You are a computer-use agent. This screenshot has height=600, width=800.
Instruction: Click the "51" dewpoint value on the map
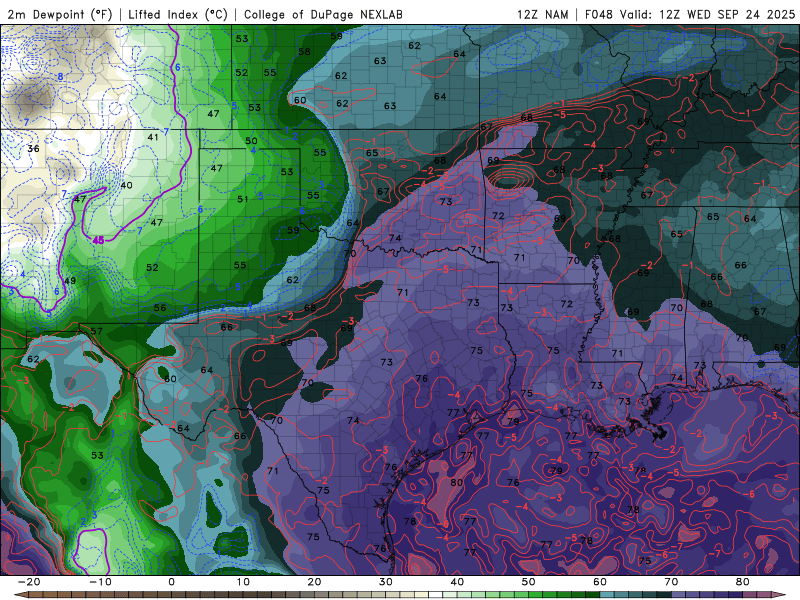tap(242, 199)
